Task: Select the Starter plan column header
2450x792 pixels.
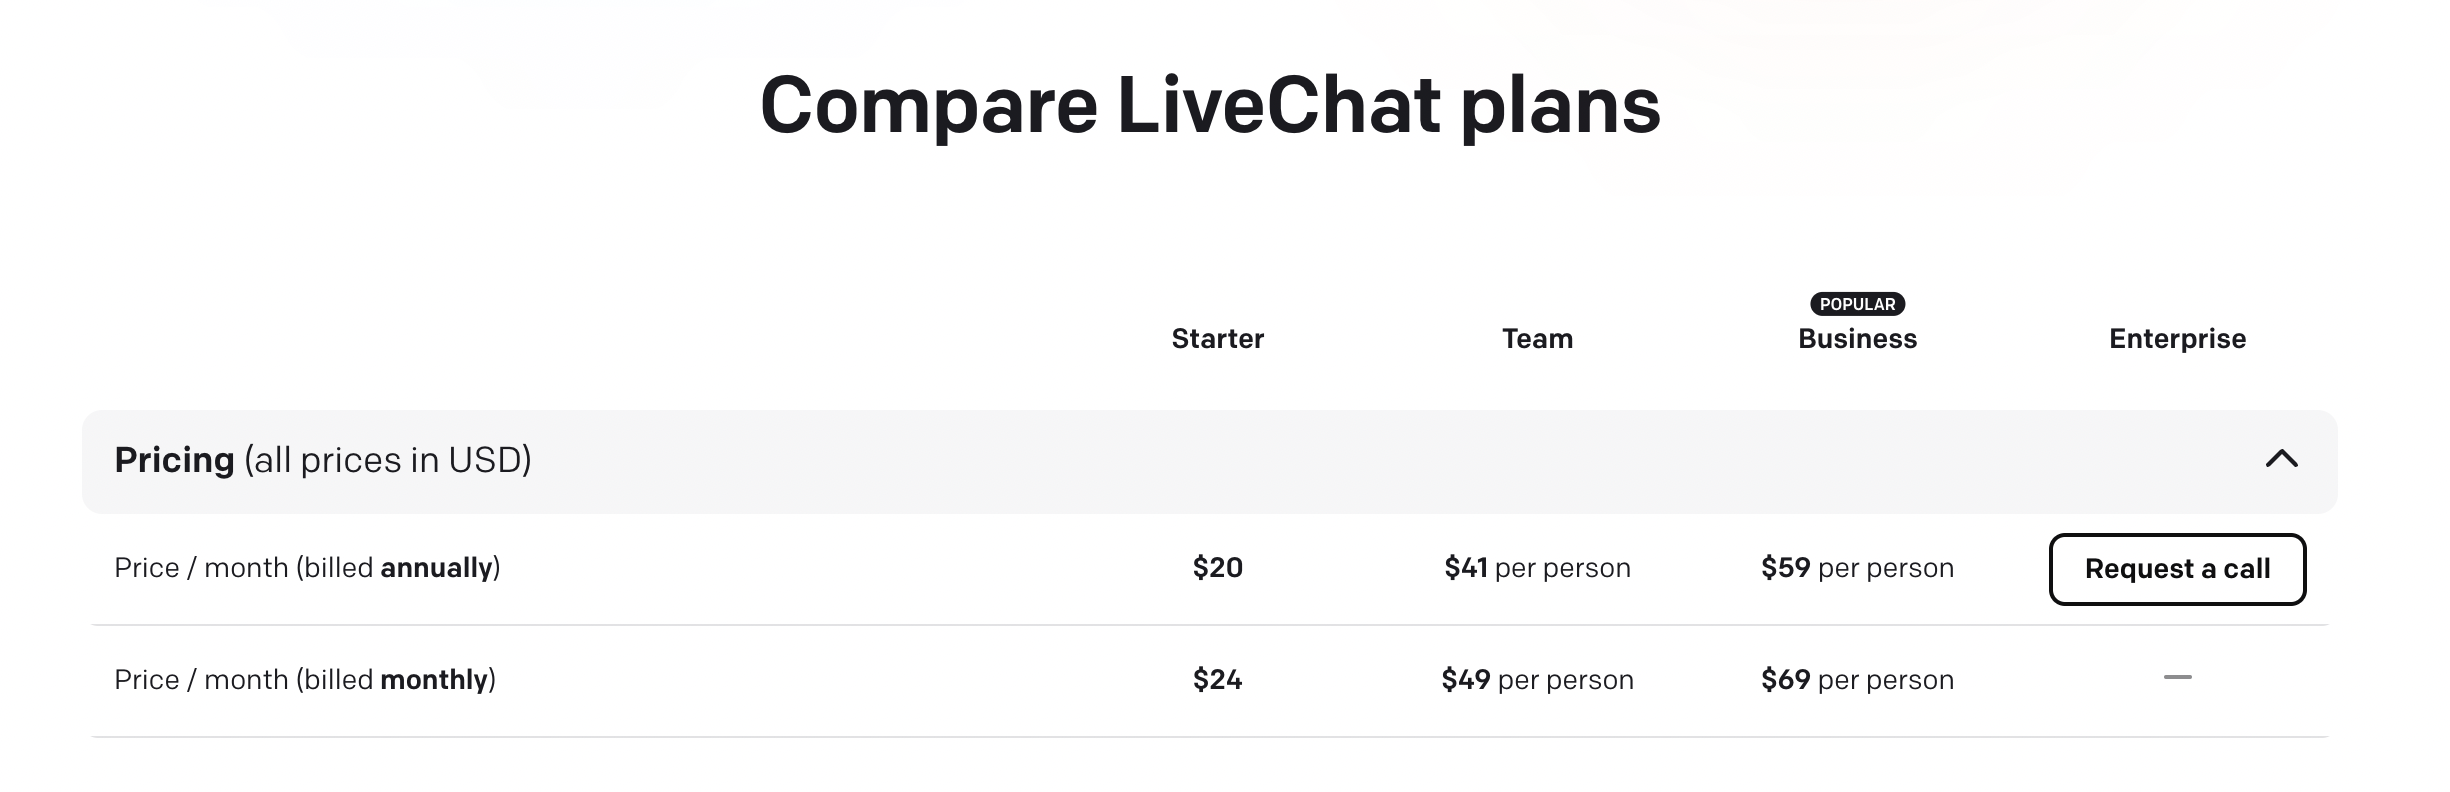Action: tap(1217, 339)
